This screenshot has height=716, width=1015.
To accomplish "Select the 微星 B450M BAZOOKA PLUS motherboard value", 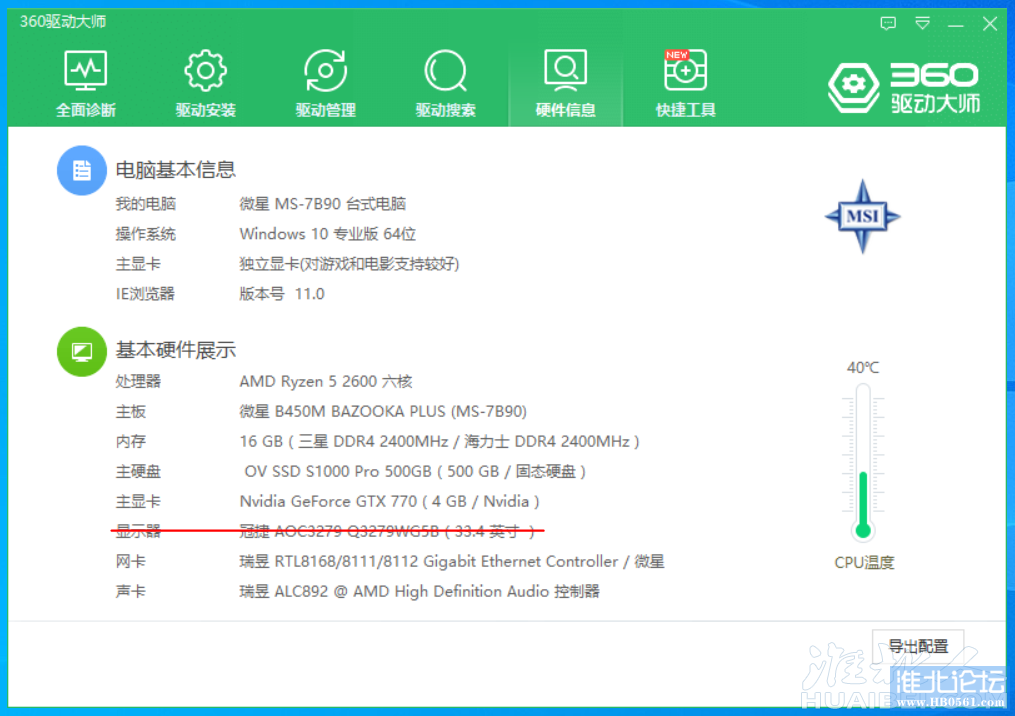I will click(383, 412).
